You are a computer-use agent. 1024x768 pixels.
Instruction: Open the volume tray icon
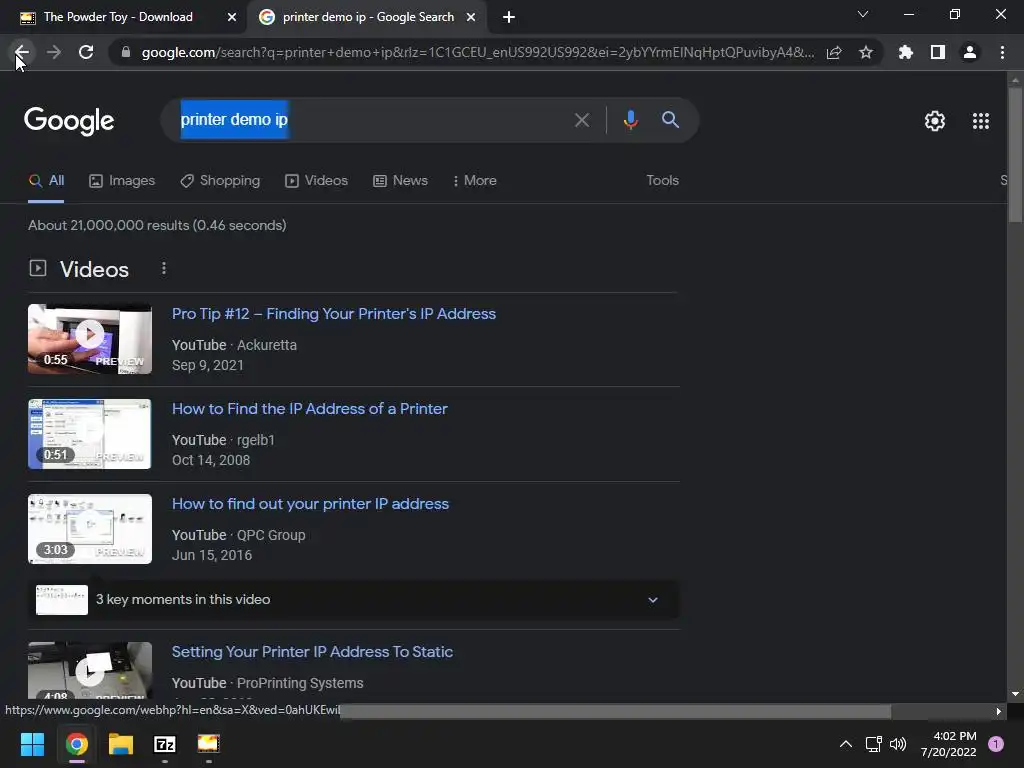898,744
